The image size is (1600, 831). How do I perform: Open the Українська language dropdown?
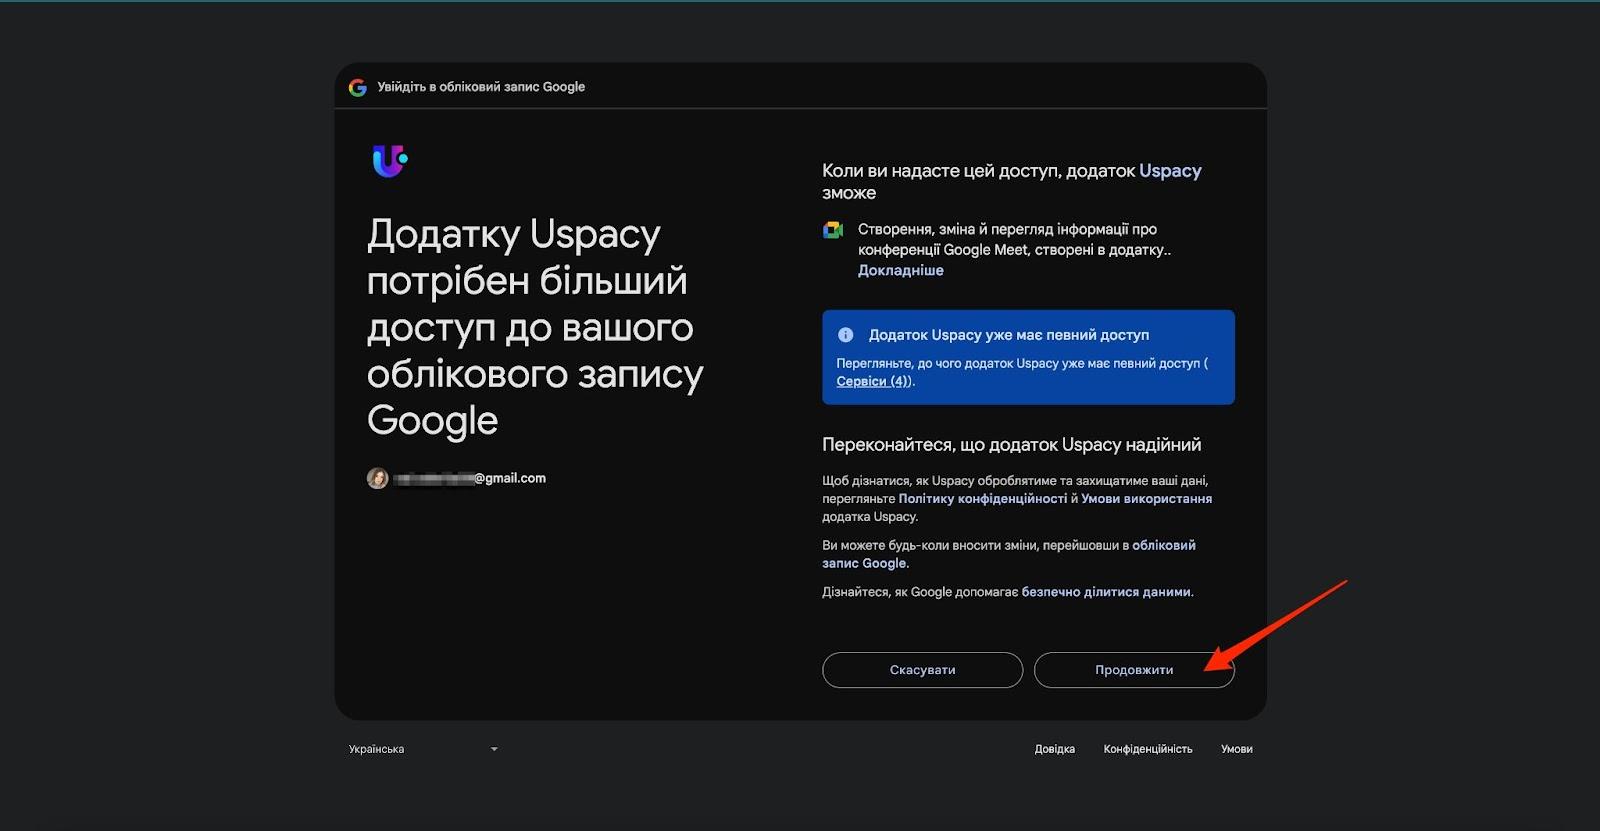tap(423, 749)
